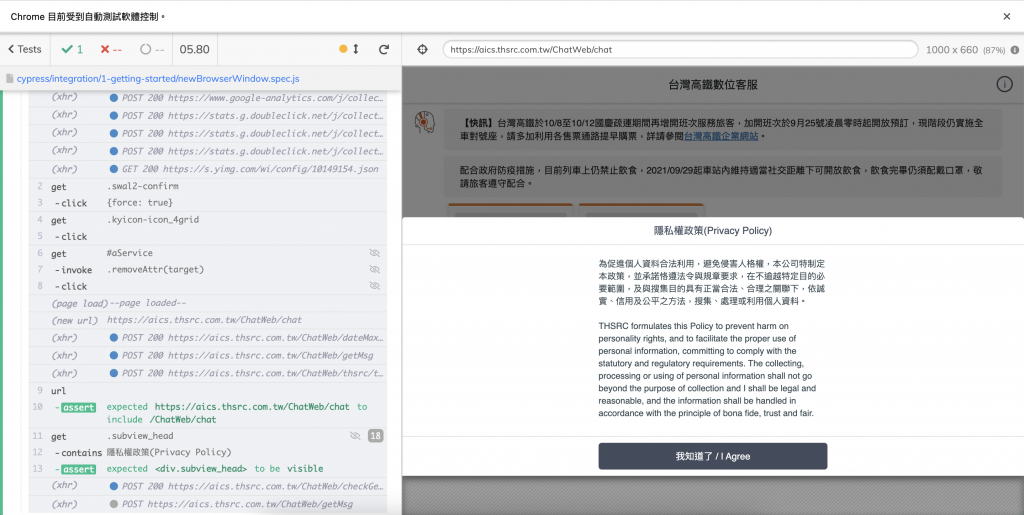The image size is (1024, 515).
Task: Click the info icon beside 台灣高鐵數位客服
Action: click(x=1004, y=84)
